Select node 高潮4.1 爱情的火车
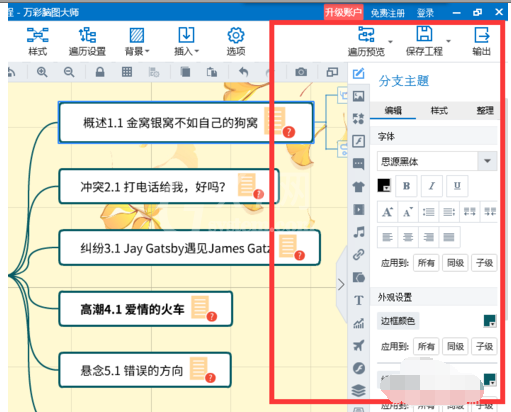This screenshot has height=412, width=511. click(146, 309)
